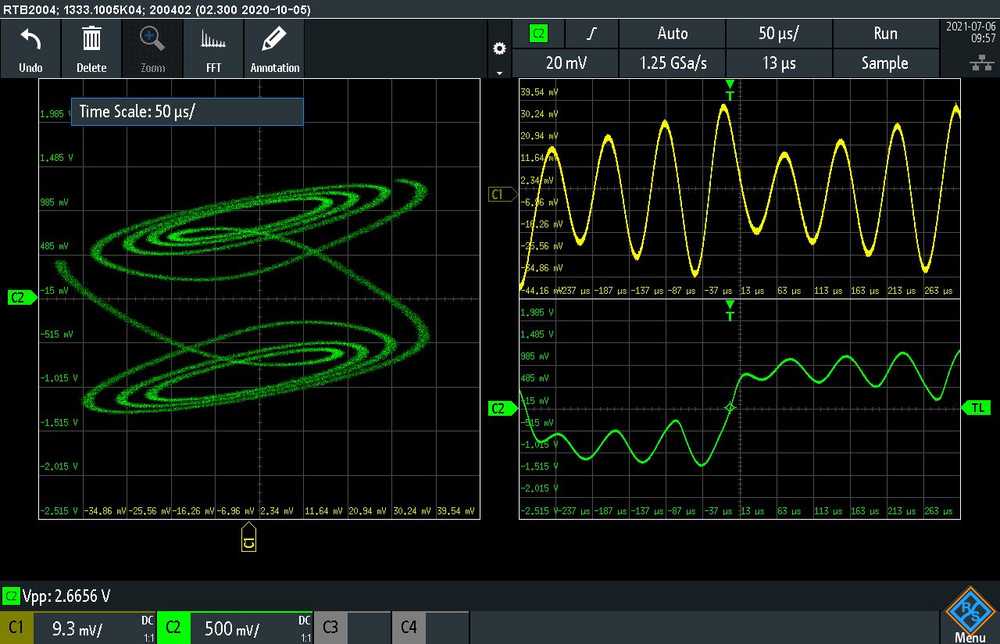Screen dimensions: 1000x644
Task: Adjust the C2 500 mV/ vertical scale
Action: coord(232,629)
